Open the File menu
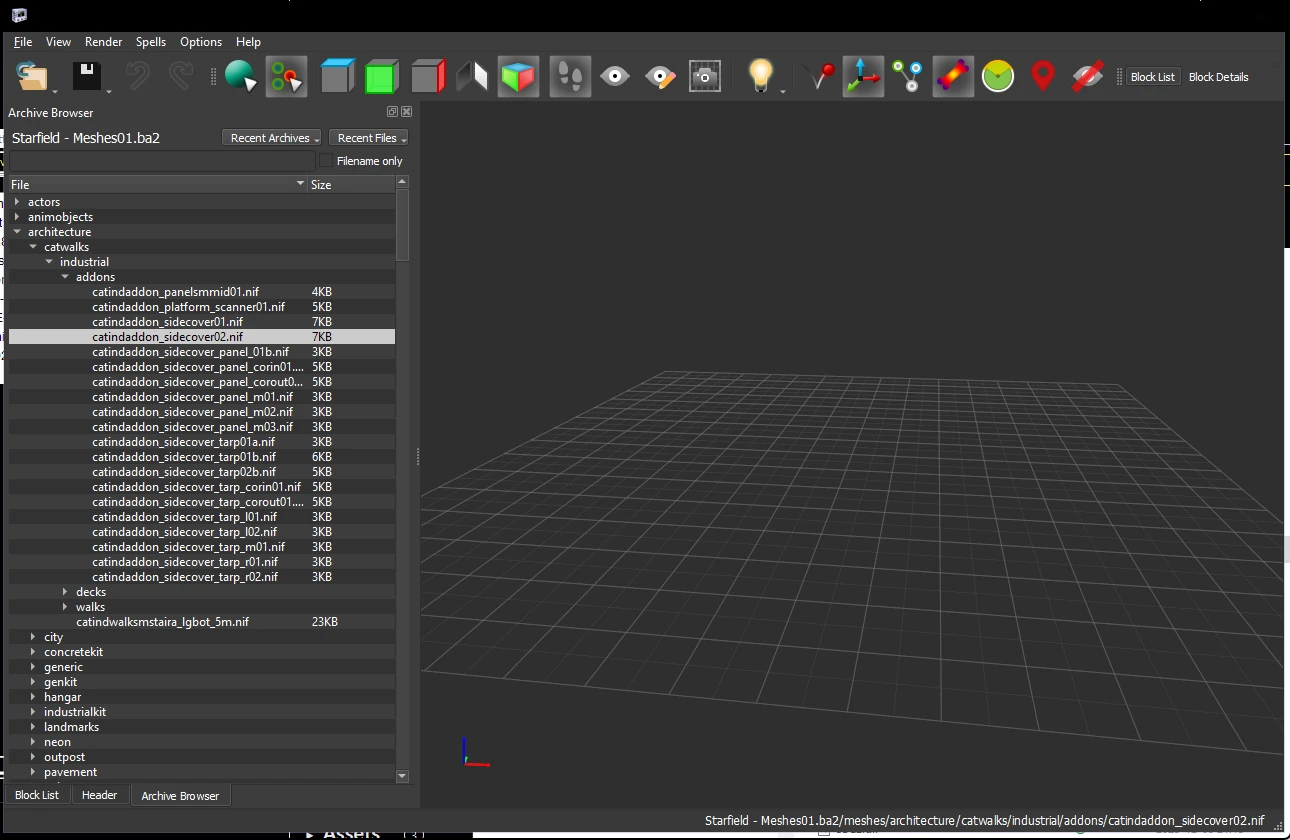 coord(23,42)
